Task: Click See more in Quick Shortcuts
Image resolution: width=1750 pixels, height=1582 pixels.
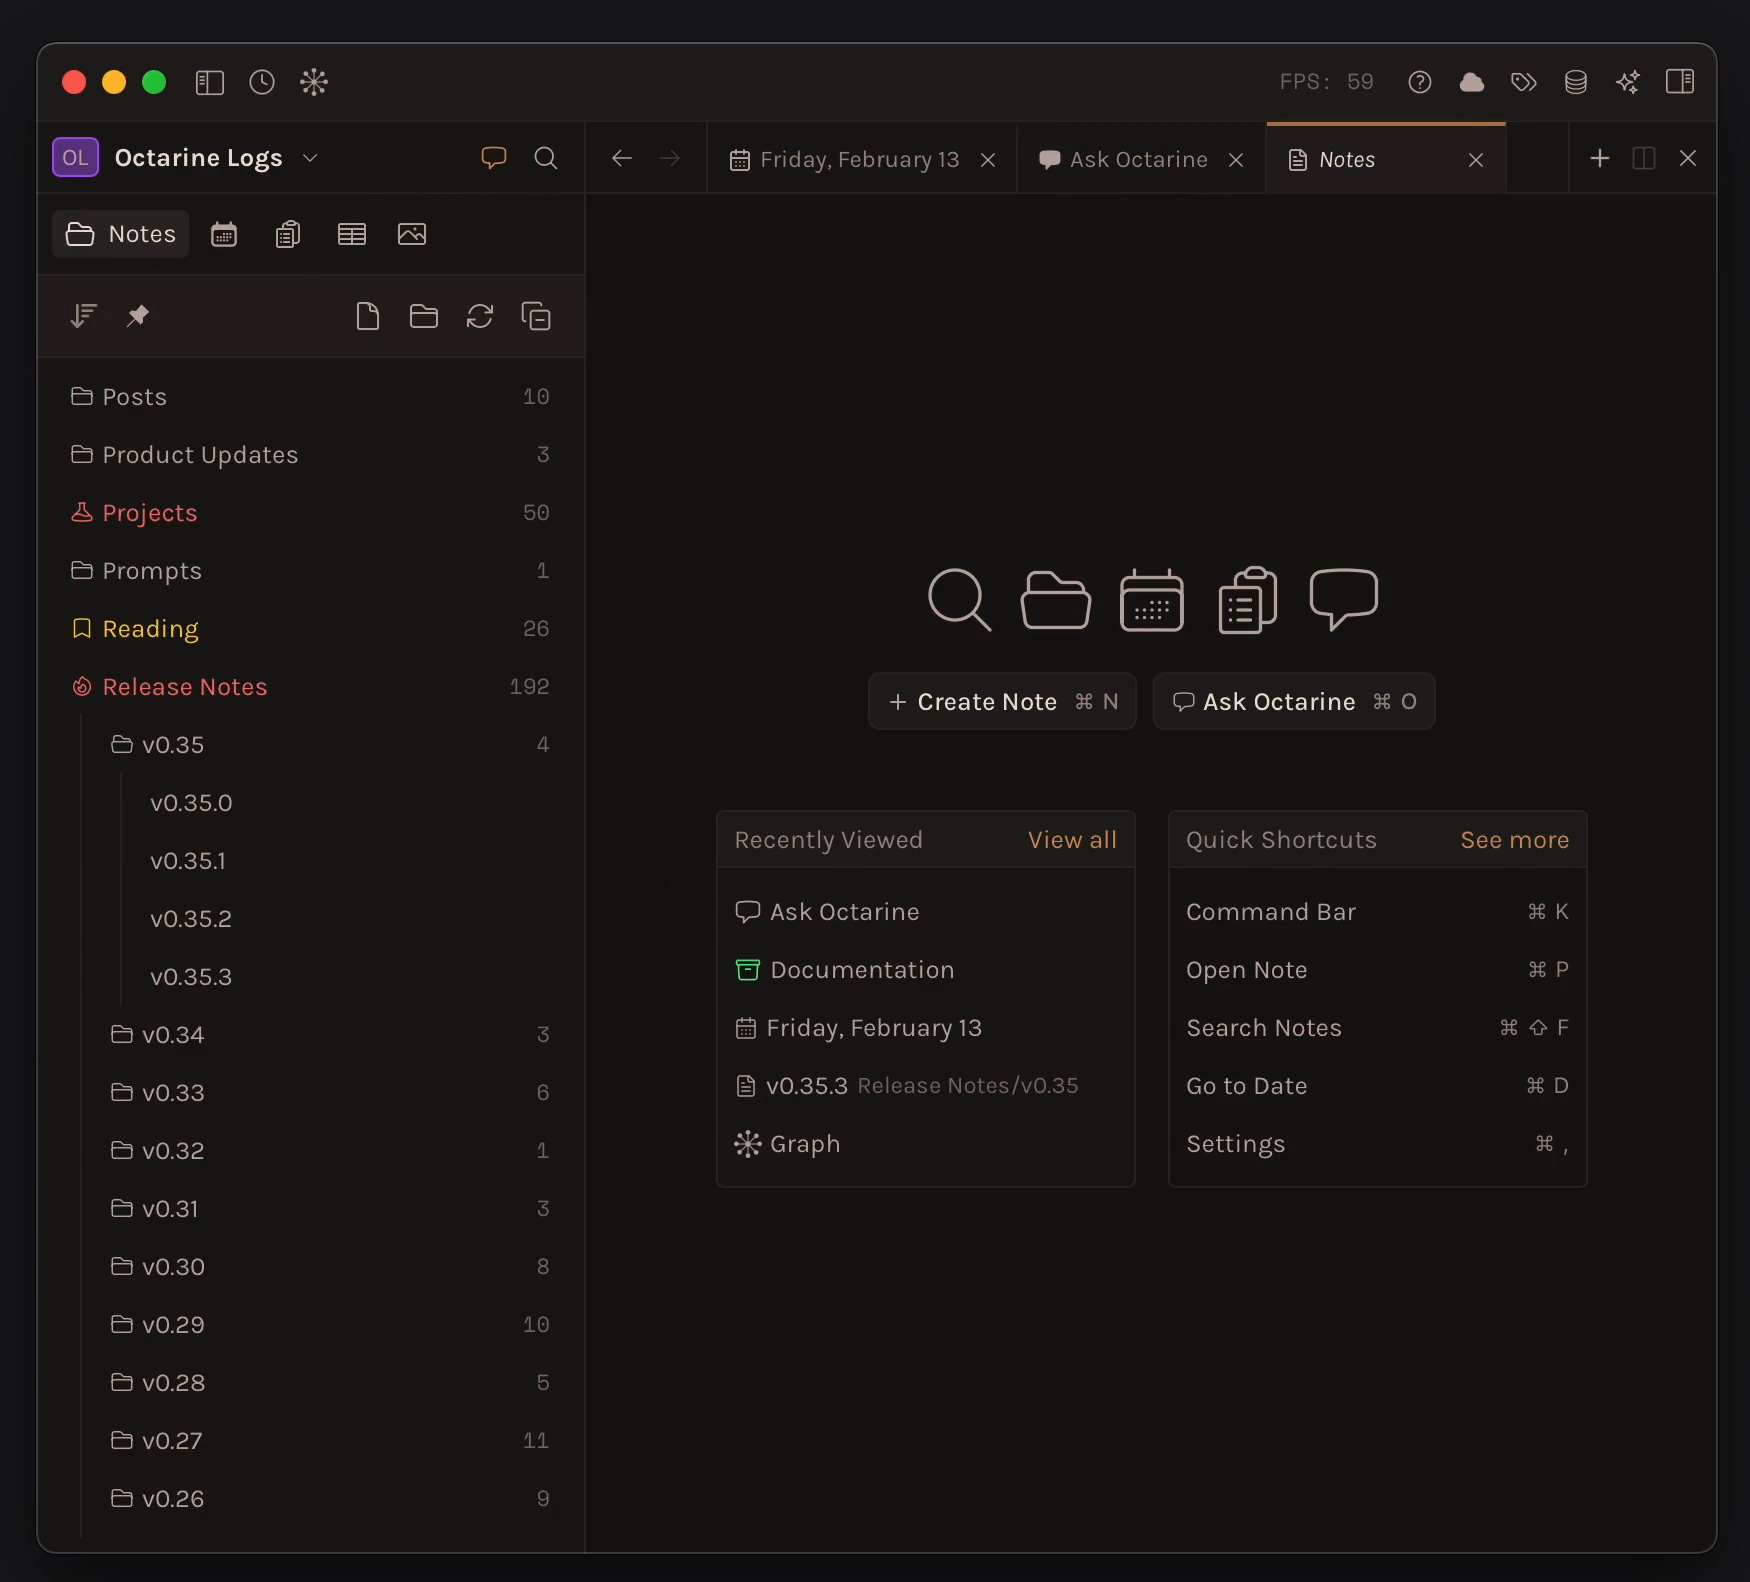Action: pos(1515,840)
